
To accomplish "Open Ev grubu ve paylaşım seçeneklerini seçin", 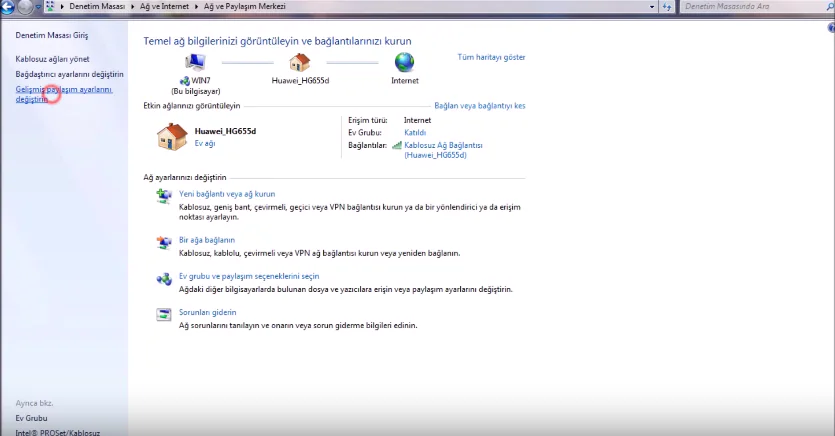I will click(x=249, y=276).
